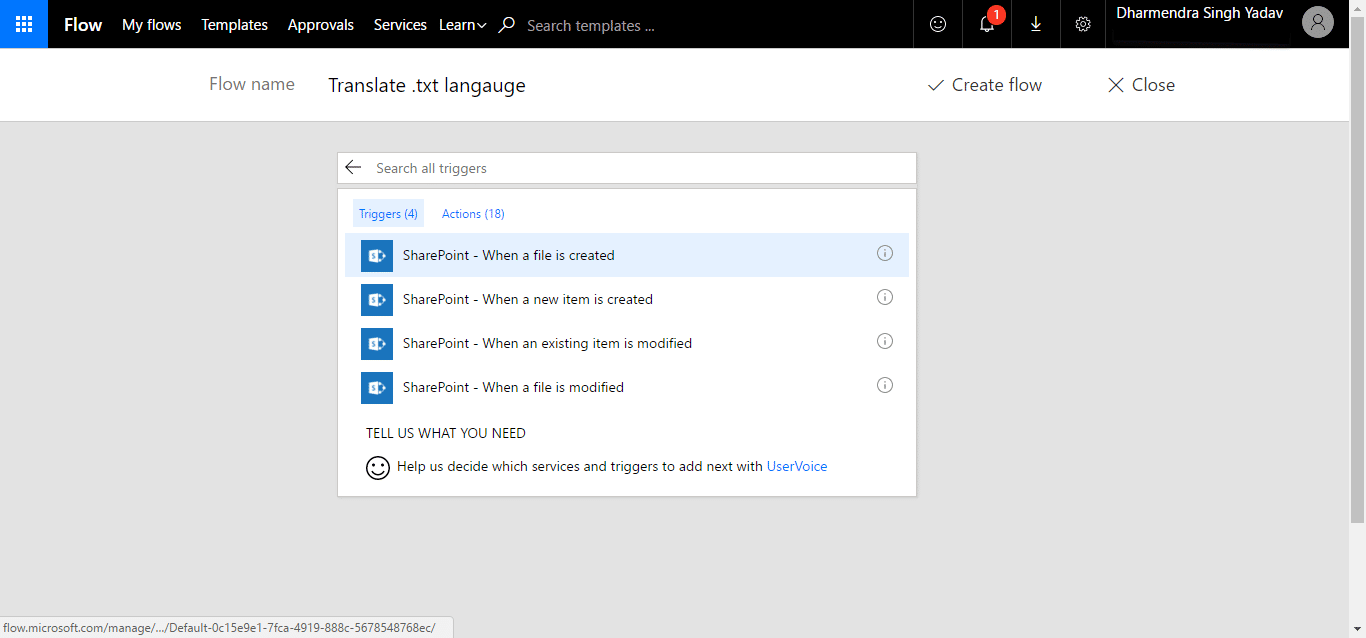
Task: Open the settings gear icon
Action: click(1083, 24)
